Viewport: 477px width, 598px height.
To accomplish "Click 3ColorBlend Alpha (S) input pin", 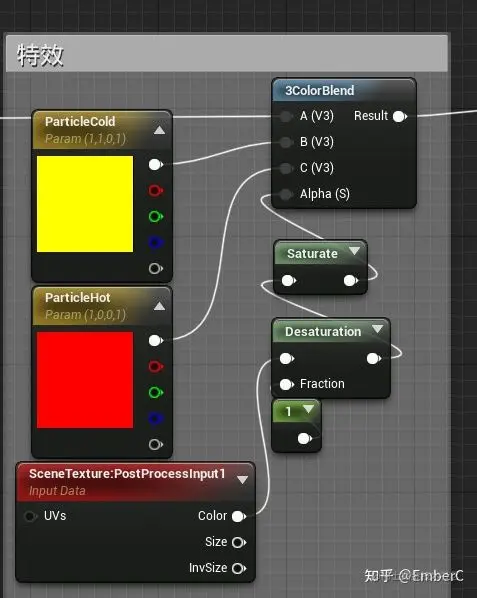I will pyautogui.click(x=286, y=194).
